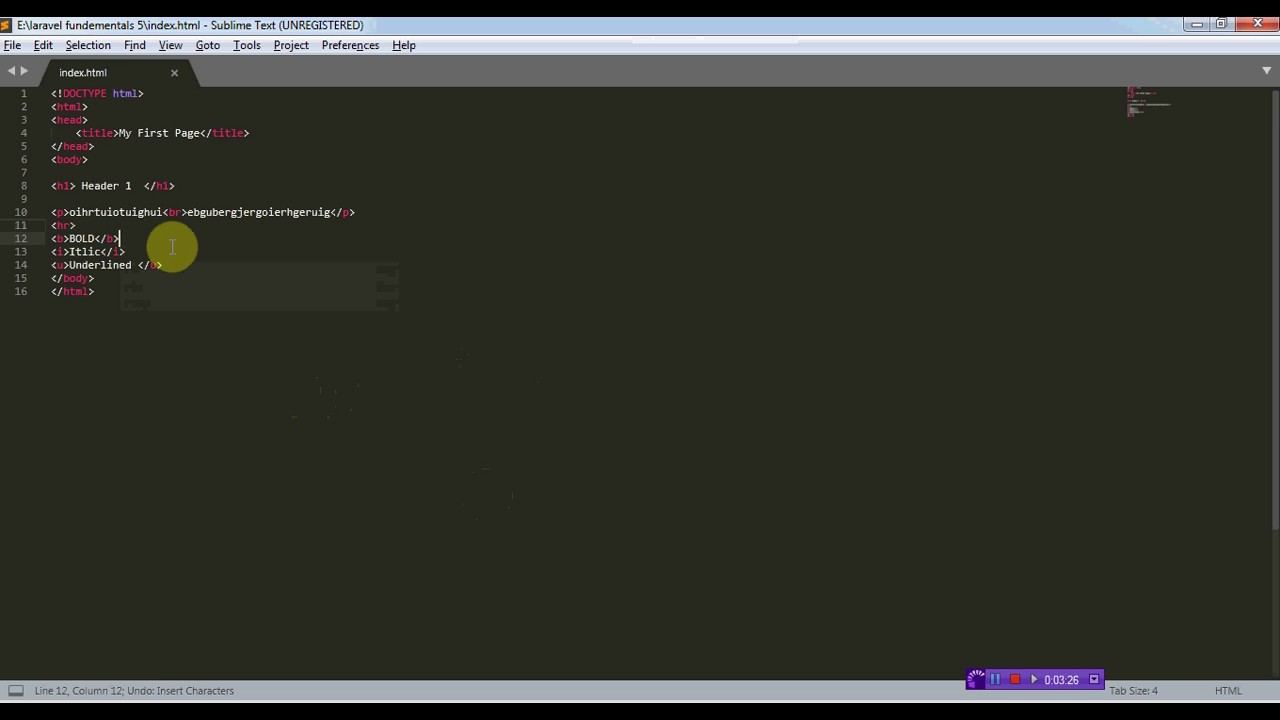Click the code minimap preview
This screenshot has height=720, width=1280.
1148,101
